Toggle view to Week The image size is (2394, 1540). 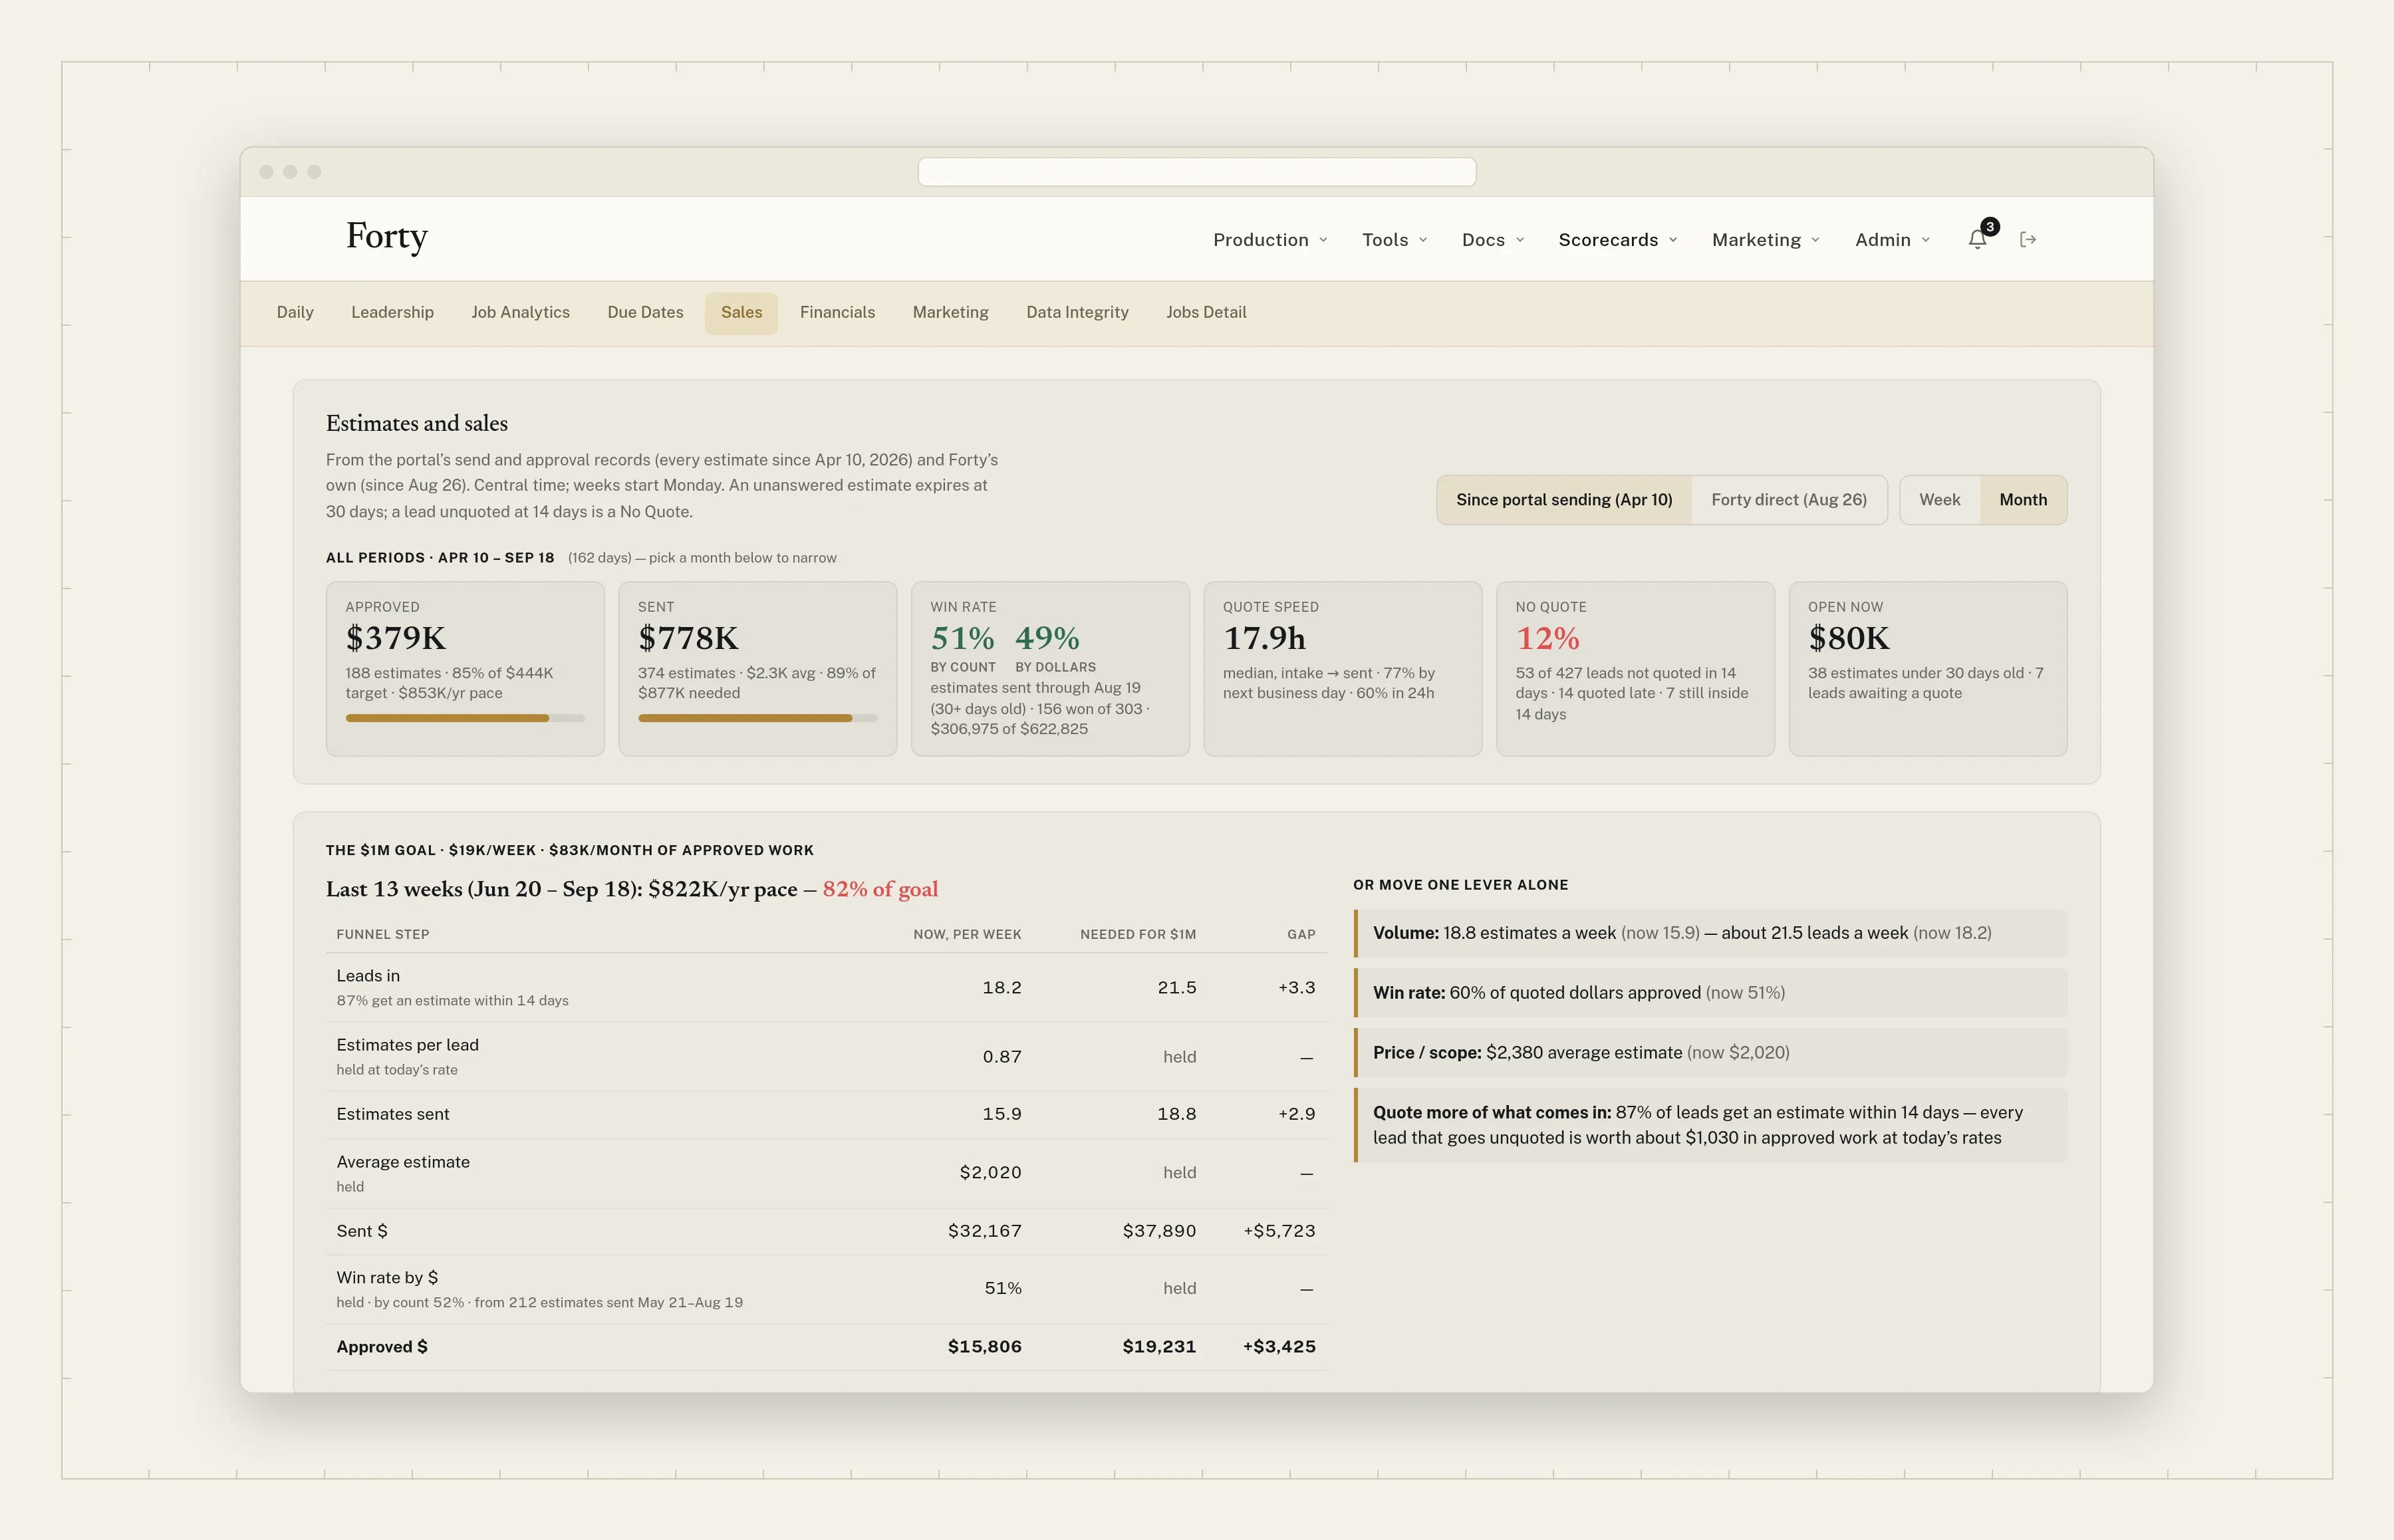point(1939,500)
